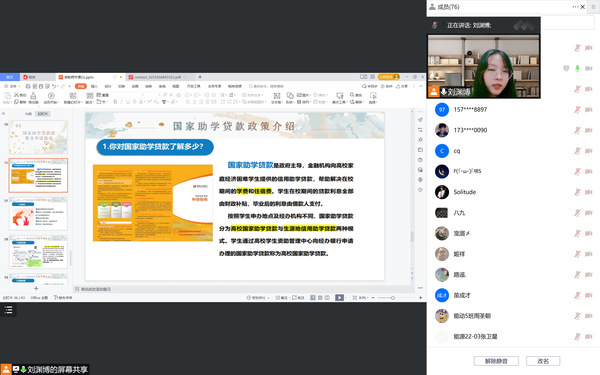
Task: Click the Bold formatting icon in ribbon
Action: pos(115,102)
